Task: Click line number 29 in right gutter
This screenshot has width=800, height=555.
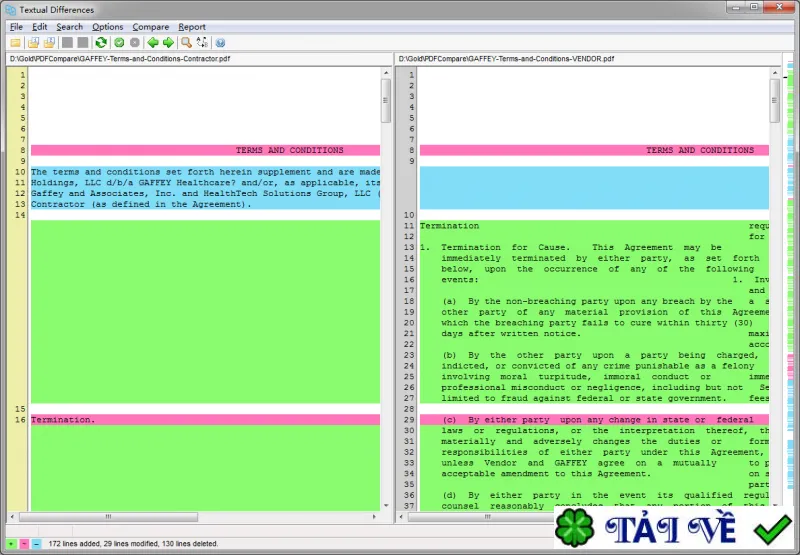Action: coord(409,420)
